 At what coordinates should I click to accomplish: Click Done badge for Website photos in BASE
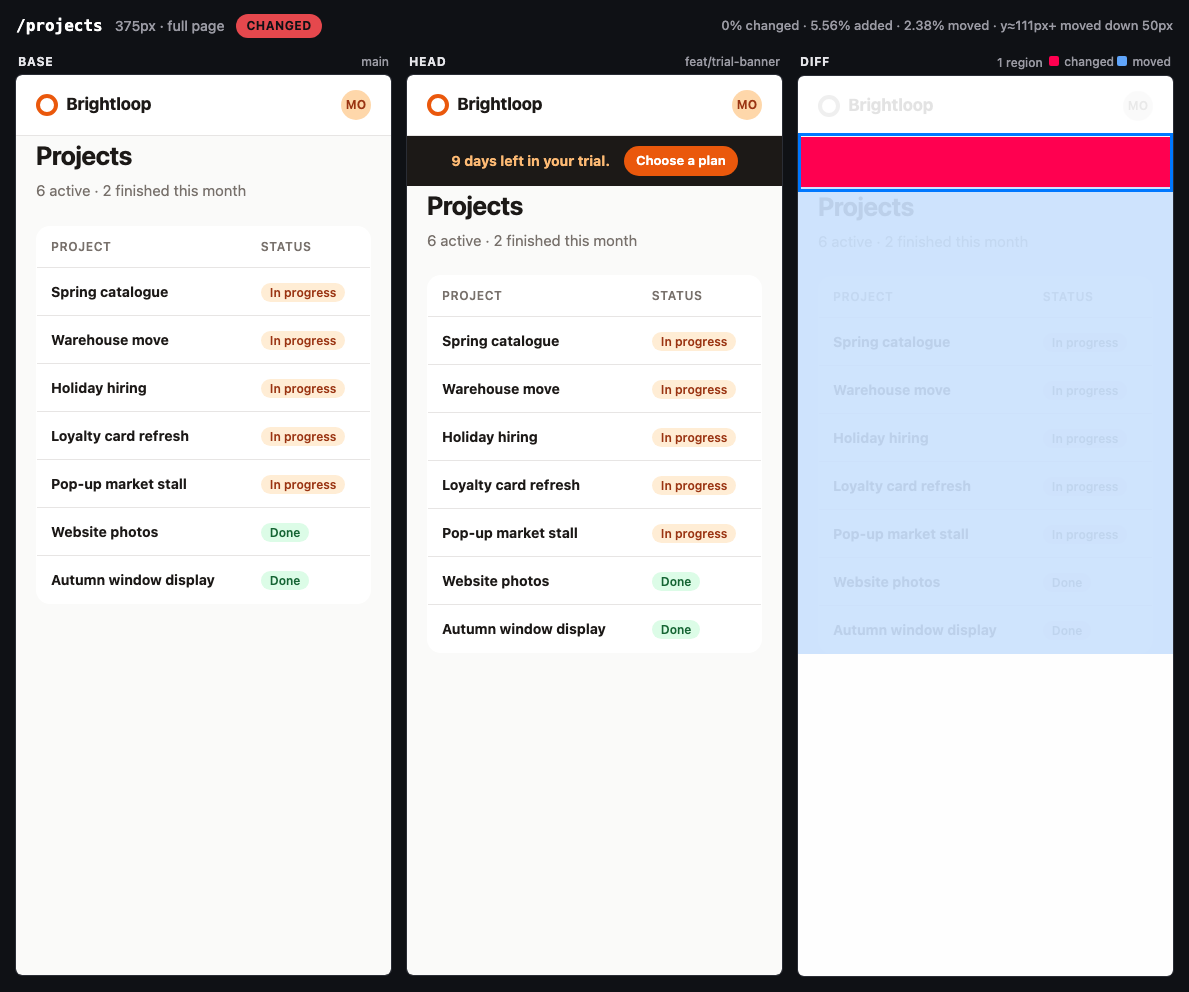(285, 532)
